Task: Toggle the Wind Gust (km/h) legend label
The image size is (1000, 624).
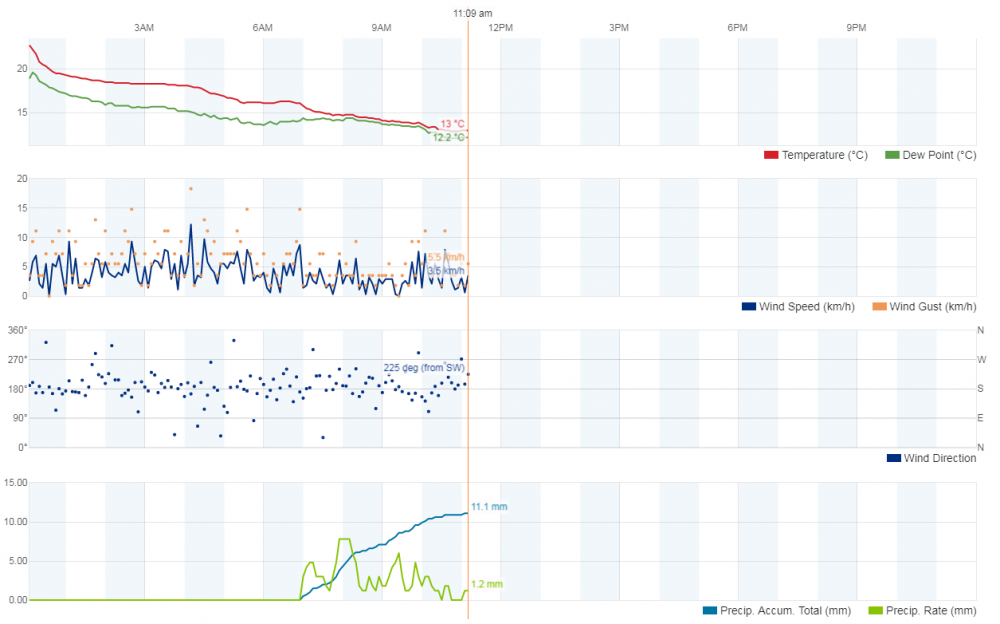Action: coord(932,306)
